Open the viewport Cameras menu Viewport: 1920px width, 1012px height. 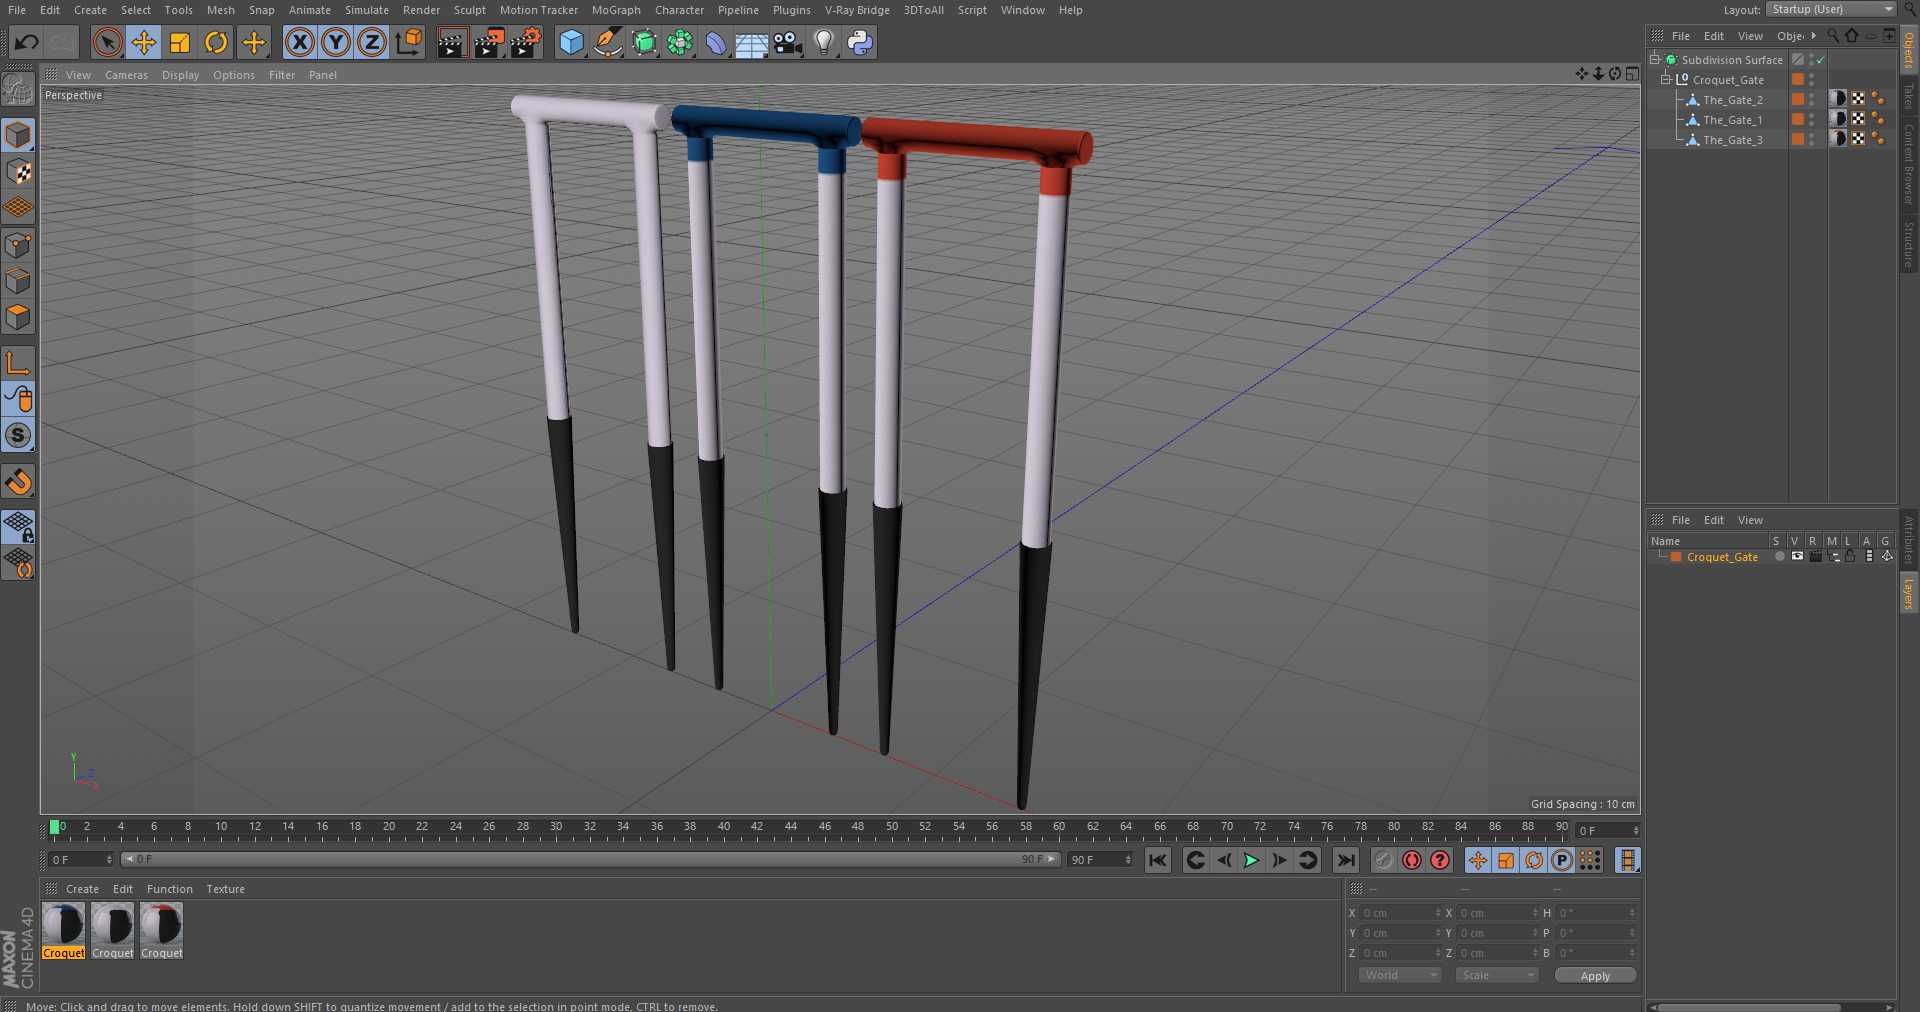[x=126, y=75]
